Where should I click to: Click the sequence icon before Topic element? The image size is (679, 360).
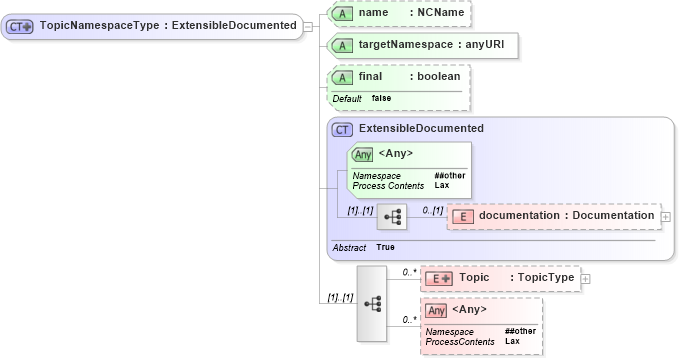pyautogui.click(x=372, y=304)
